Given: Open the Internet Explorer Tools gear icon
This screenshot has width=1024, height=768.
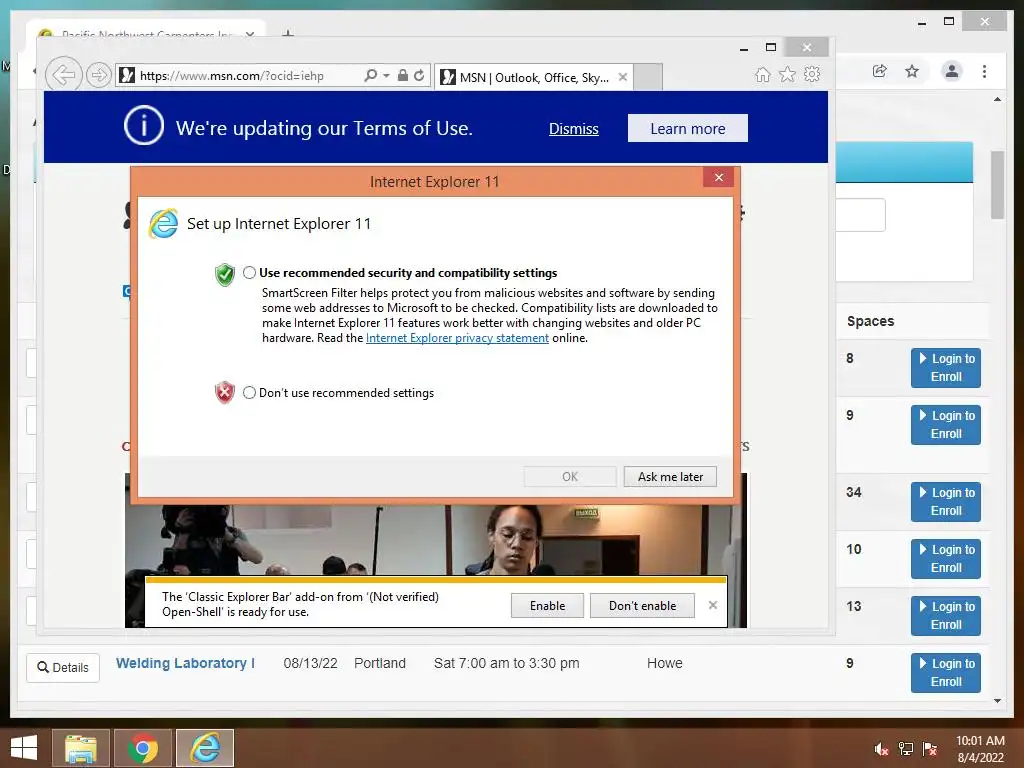Looking at the screenshot, I should pyautogui.click(x=812, y=74).
